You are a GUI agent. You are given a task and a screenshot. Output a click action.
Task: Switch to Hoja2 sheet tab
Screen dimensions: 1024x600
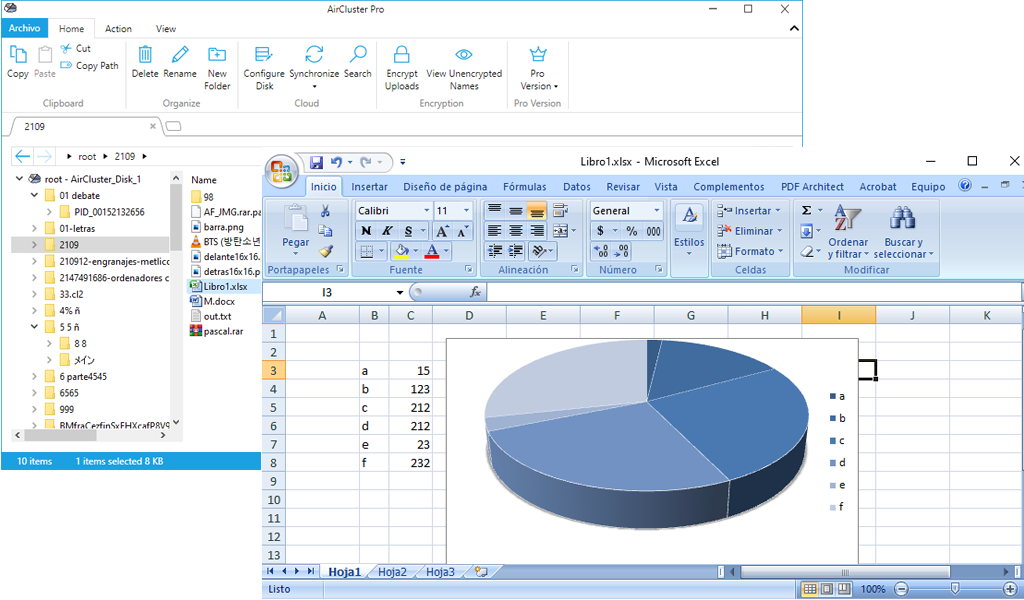392,572
